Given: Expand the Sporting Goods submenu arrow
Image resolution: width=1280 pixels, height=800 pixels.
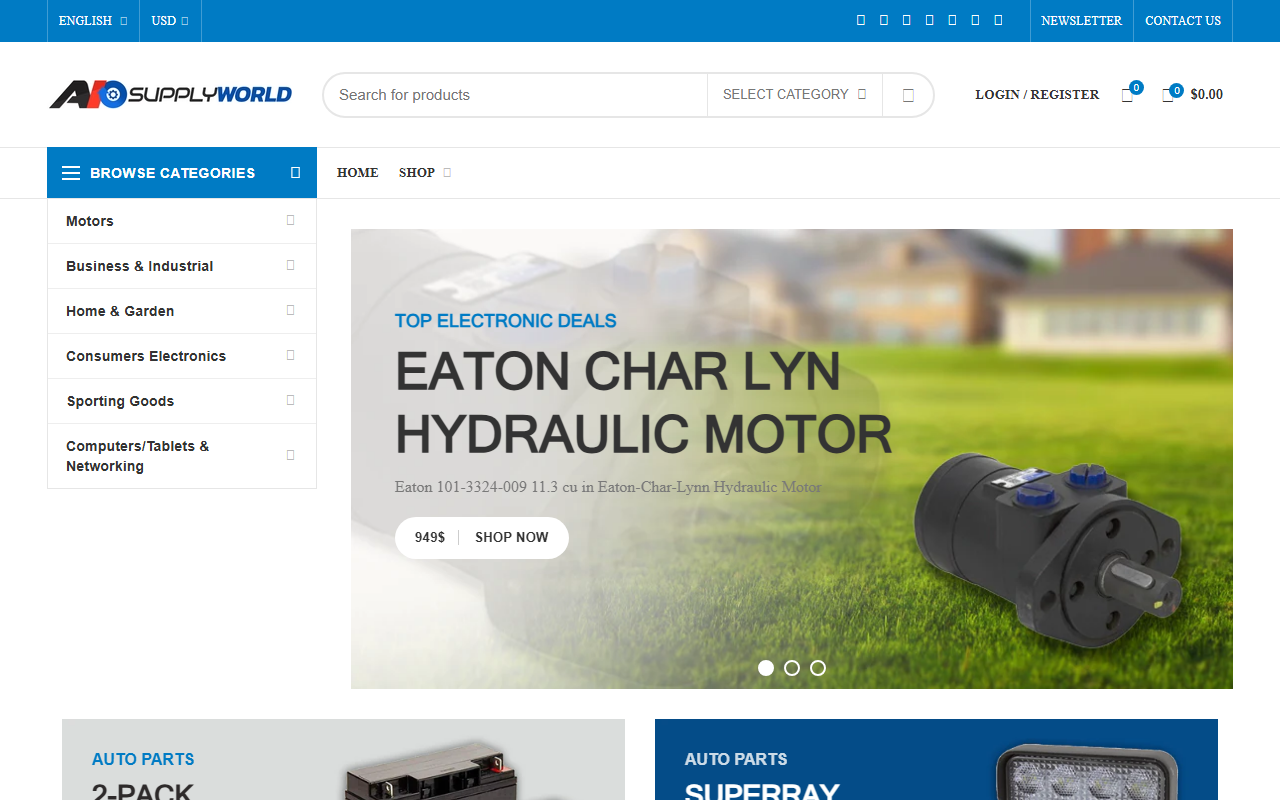Looking at the screenshot, I should coord(291,401).
